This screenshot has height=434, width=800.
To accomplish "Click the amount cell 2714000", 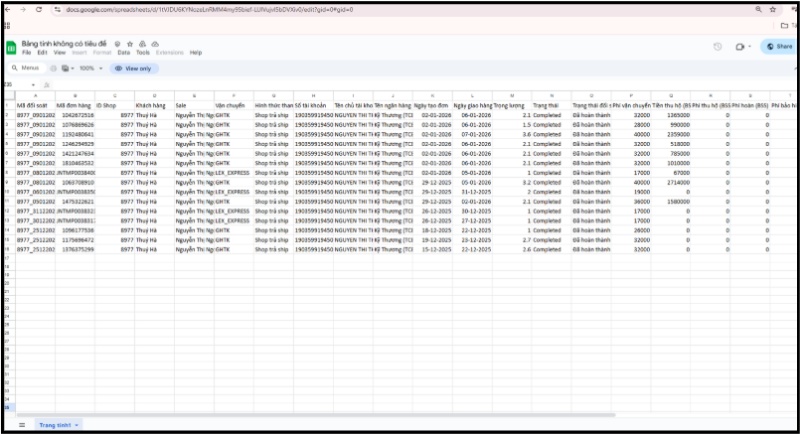I will 671,183.
